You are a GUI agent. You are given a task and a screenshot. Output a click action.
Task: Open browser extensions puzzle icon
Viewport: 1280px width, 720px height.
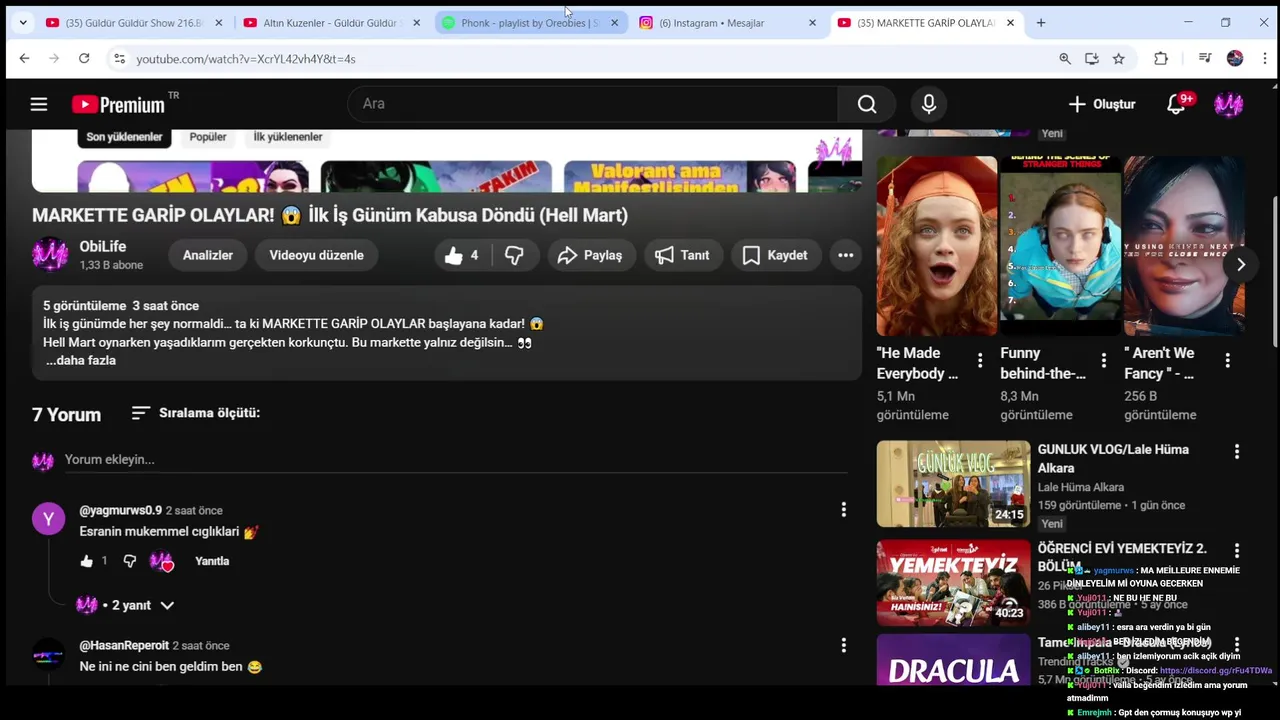click(x=1161, y=59)
